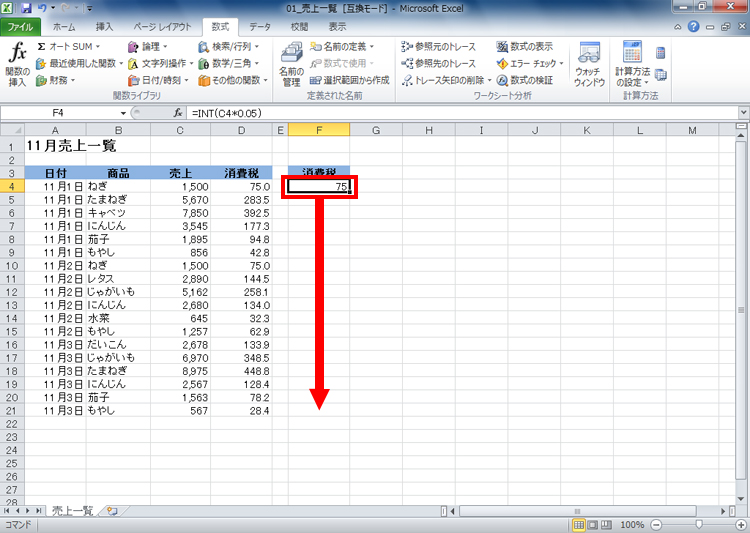Click the insert new worksheet icon
The image size is (750, 533).
112,511
